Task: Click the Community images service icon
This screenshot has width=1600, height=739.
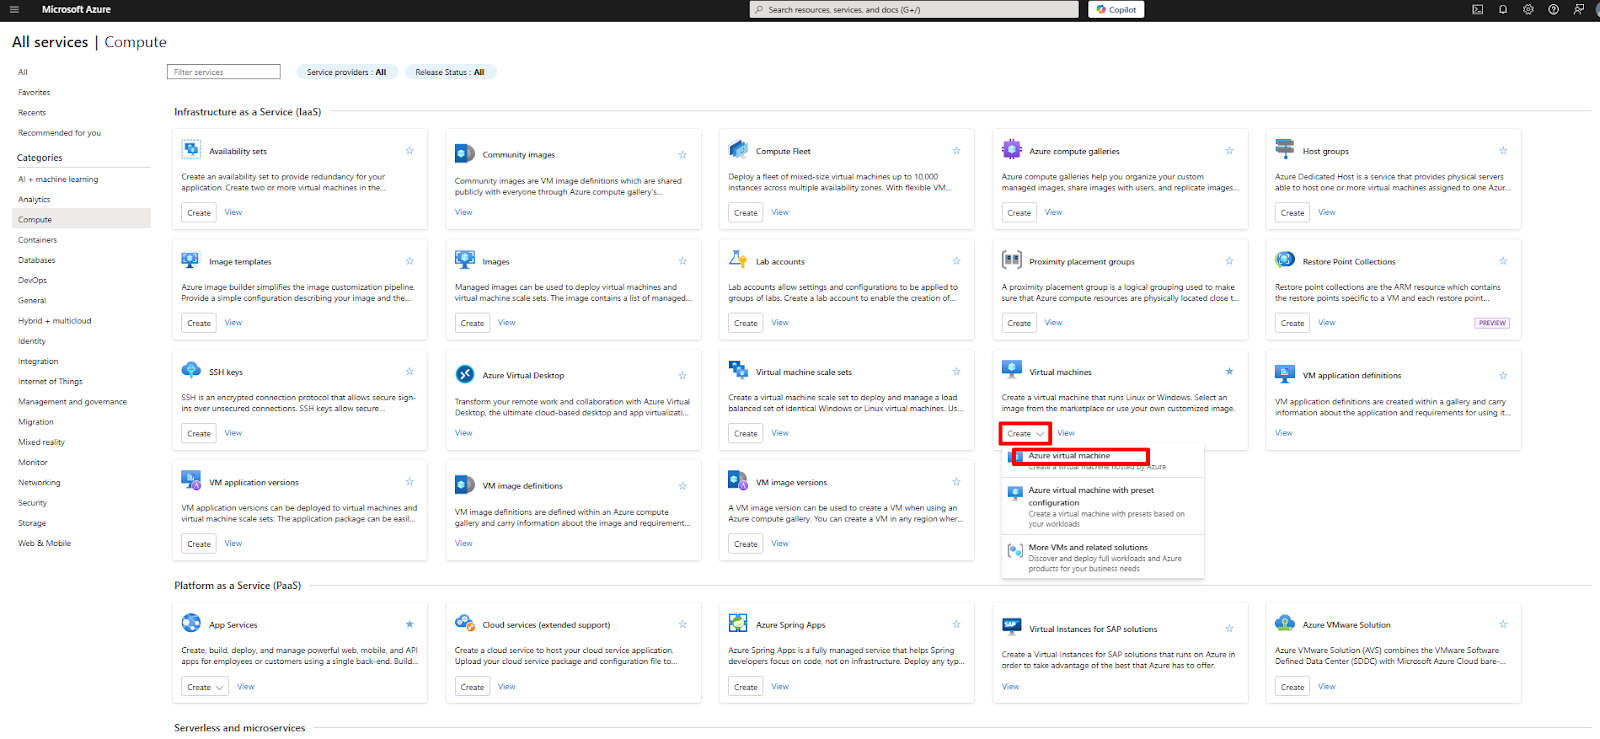Action: pos(465,153)
